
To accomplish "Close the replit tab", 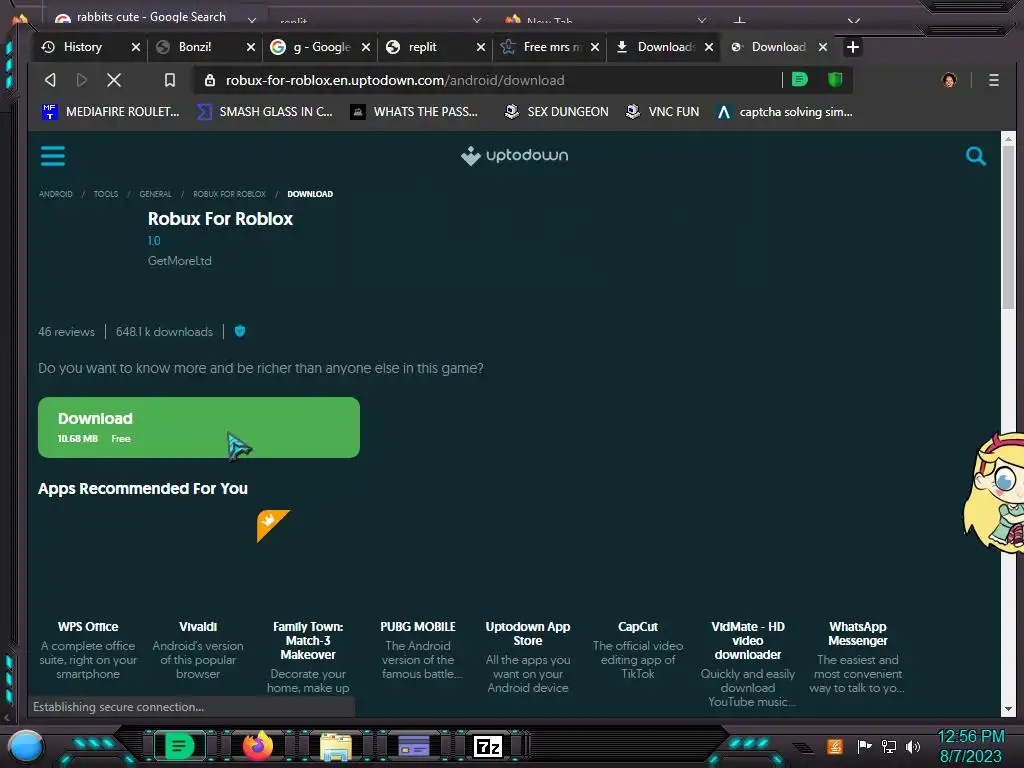I will (x=481, y=47).
